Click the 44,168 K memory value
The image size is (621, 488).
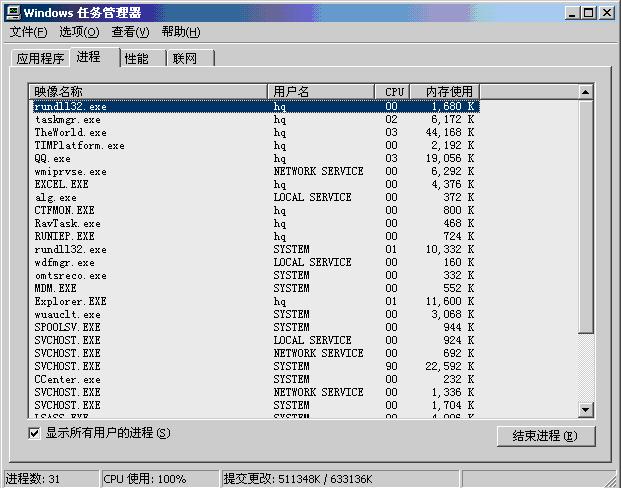click(x=450, y=133)
